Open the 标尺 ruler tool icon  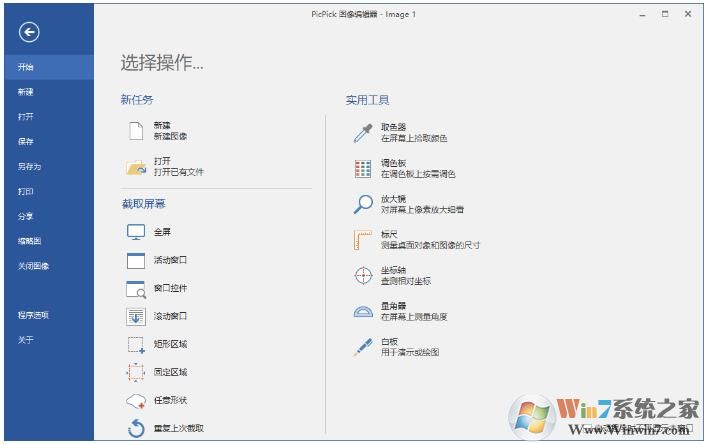(x=363, y=240)
